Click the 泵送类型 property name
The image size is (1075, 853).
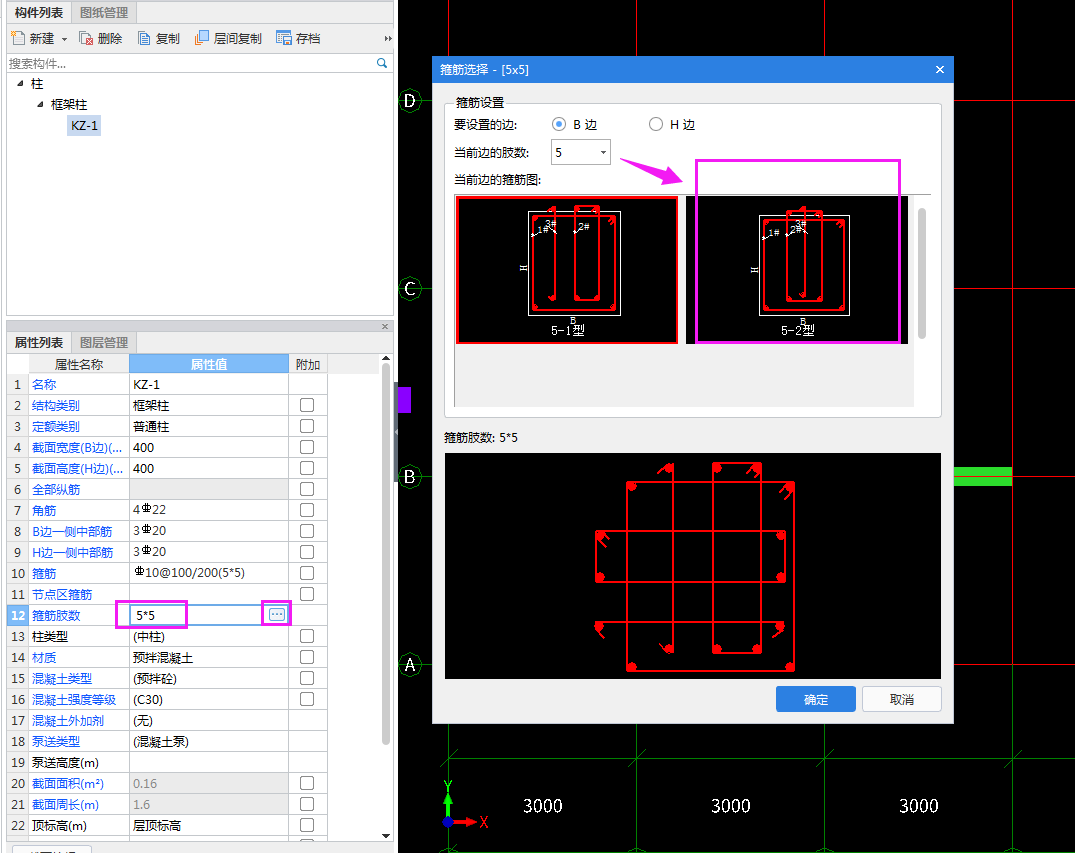[x=56, y=741]
